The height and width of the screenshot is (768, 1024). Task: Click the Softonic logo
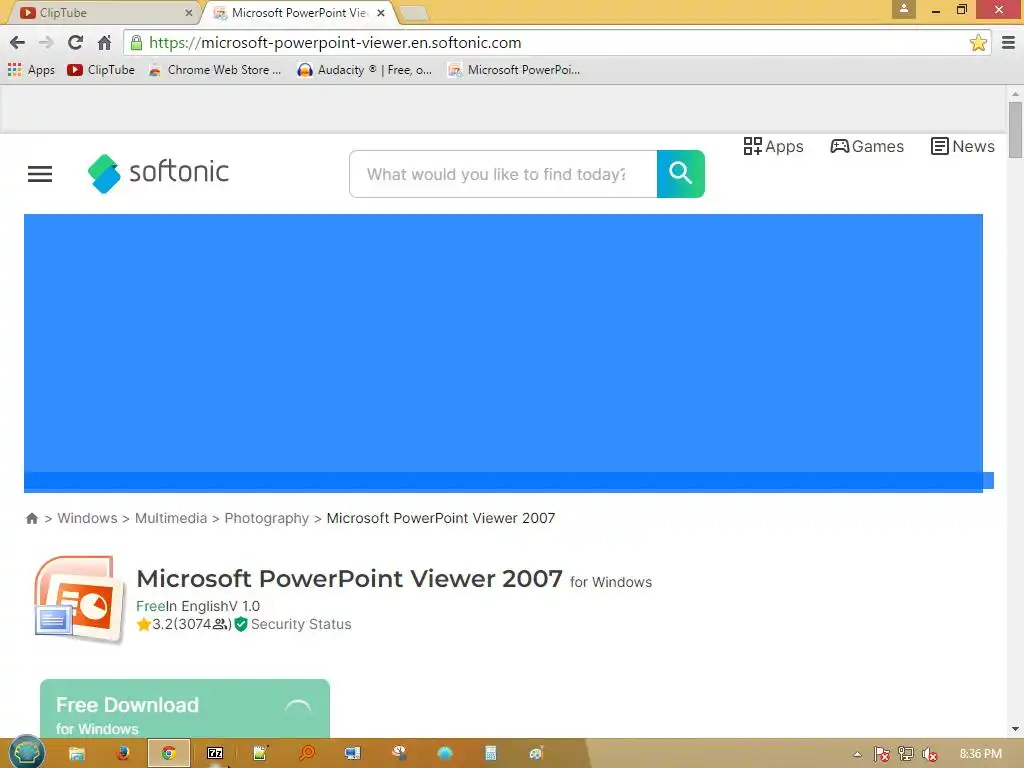pos(158,173)
